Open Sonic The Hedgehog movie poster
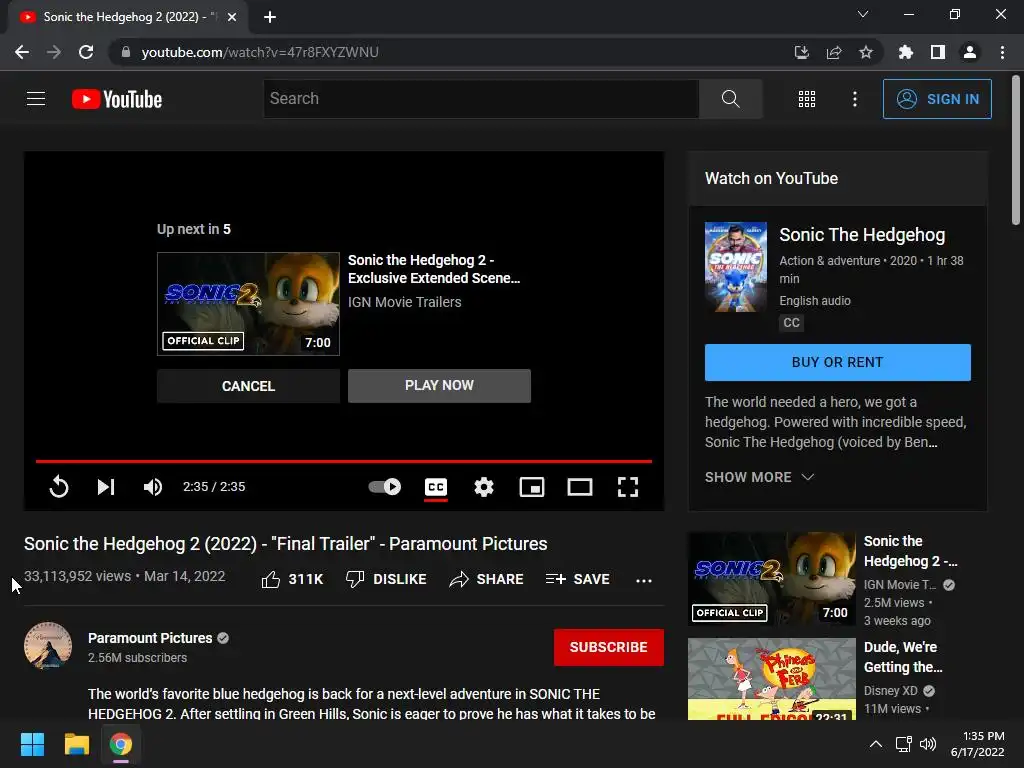 [736, 267]
